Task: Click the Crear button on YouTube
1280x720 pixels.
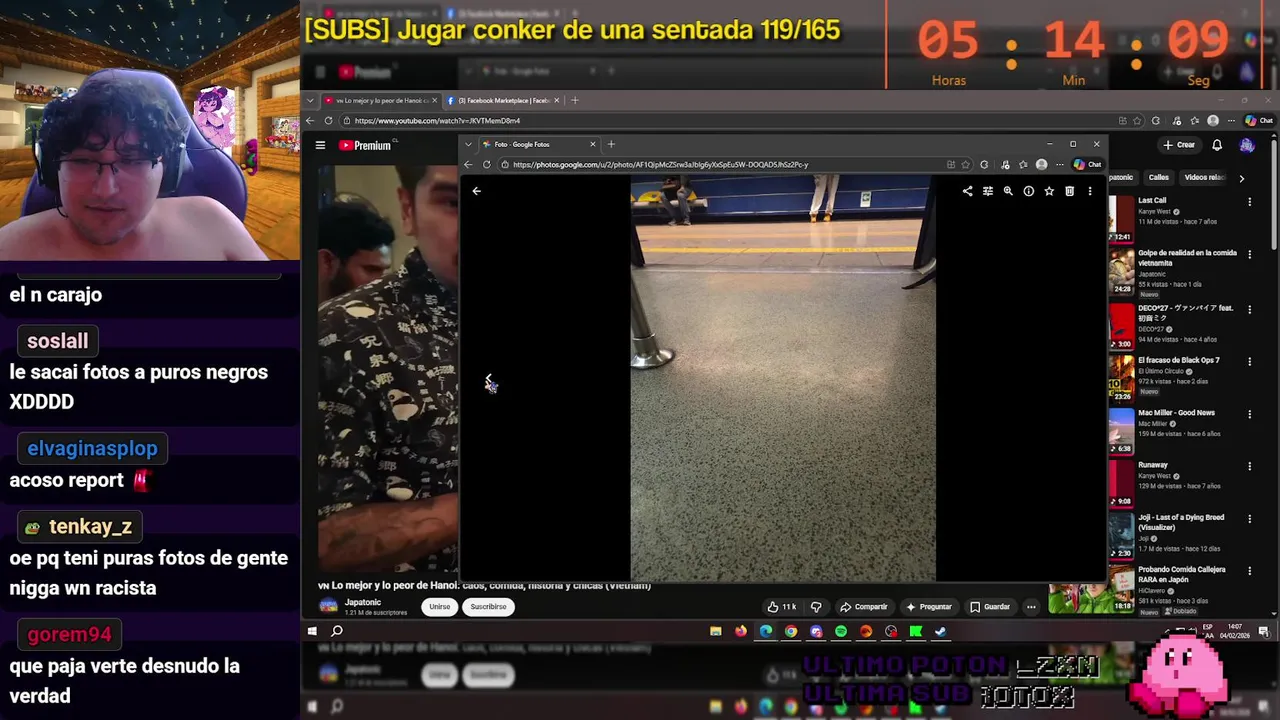Action: tap(1180, 145)
